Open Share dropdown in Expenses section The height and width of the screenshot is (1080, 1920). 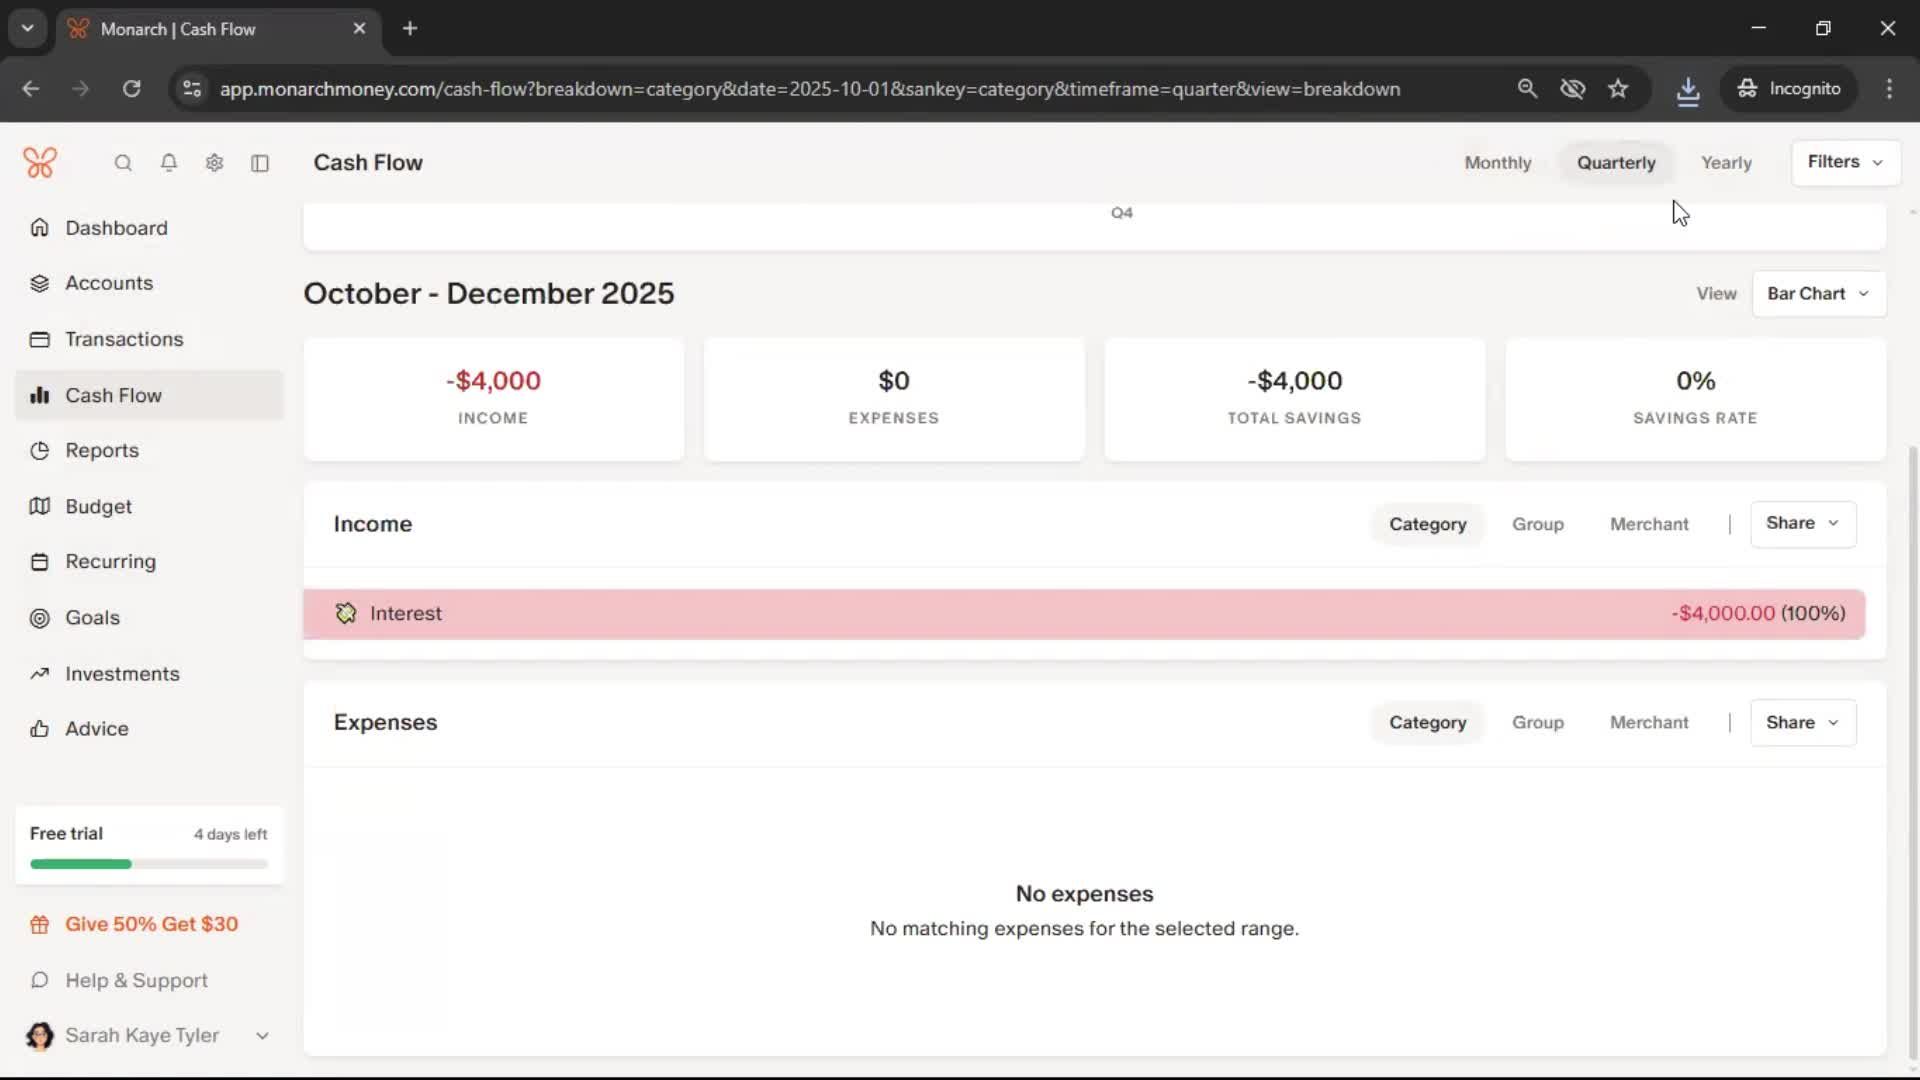(x=1802, y=722)
